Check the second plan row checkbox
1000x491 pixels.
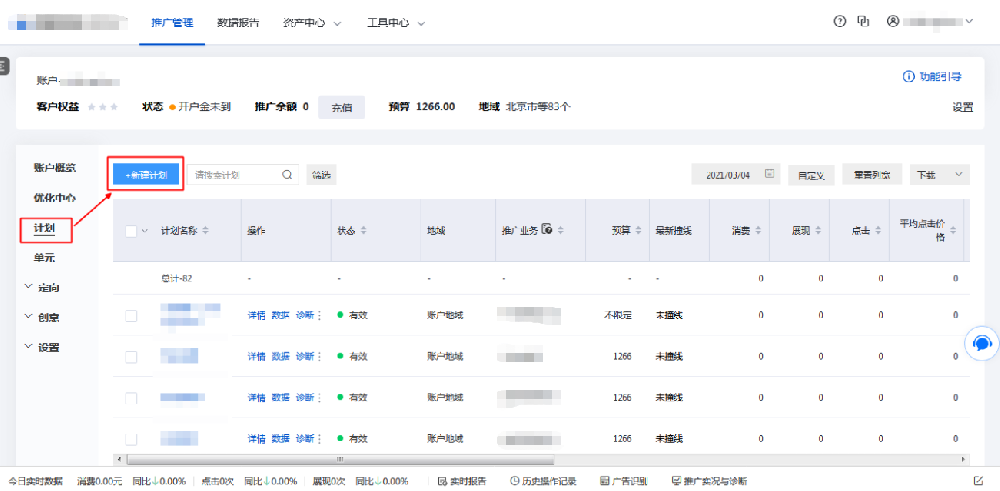131,357
